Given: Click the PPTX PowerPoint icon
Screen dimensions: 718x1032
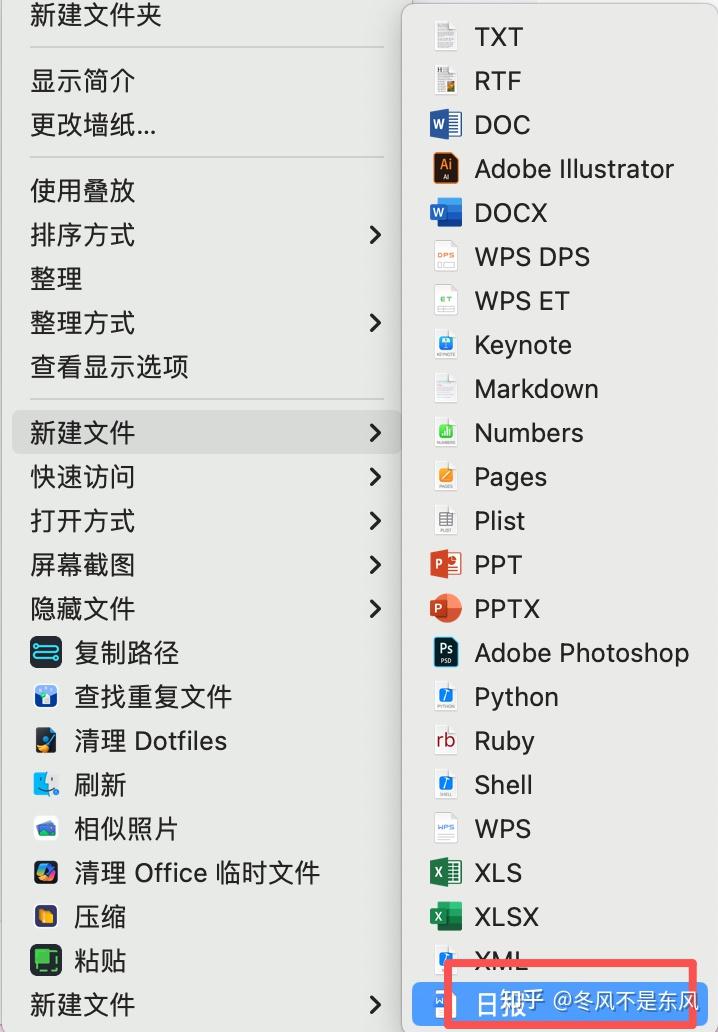Looking at the screenshot, I should pos(446,609).
